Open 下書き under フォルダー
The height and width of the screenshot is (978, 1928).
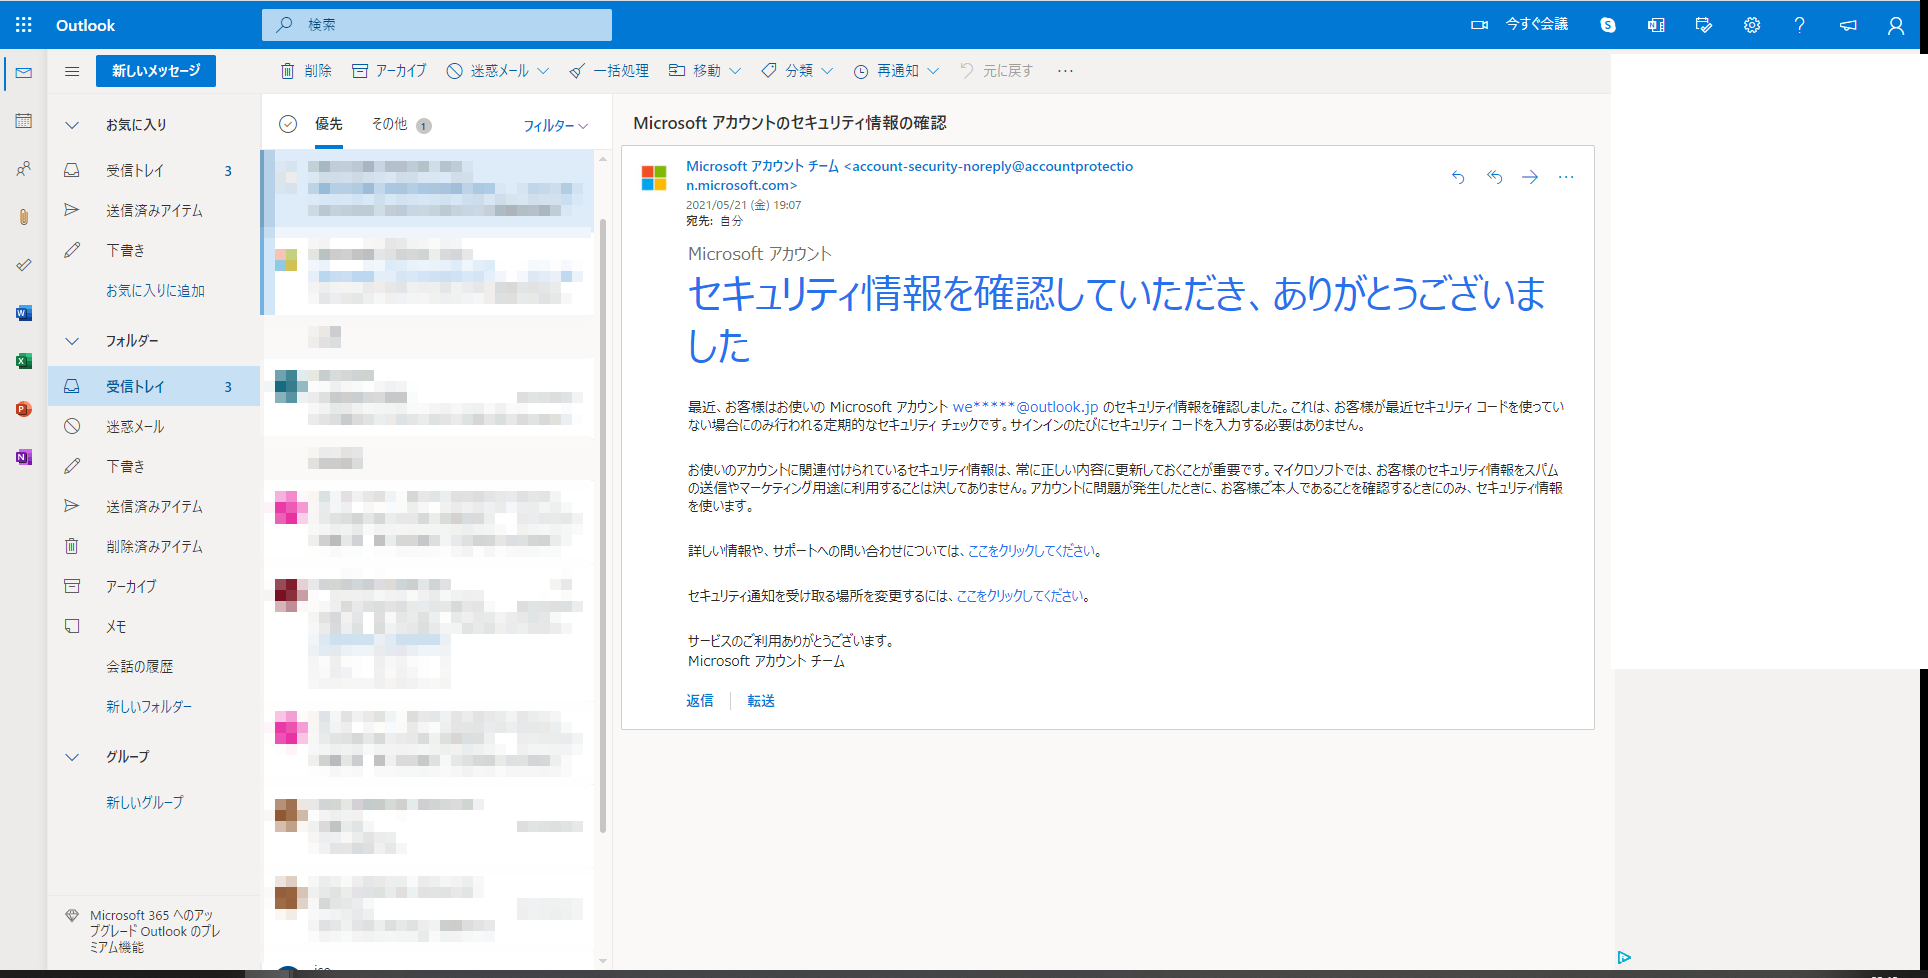154,467
